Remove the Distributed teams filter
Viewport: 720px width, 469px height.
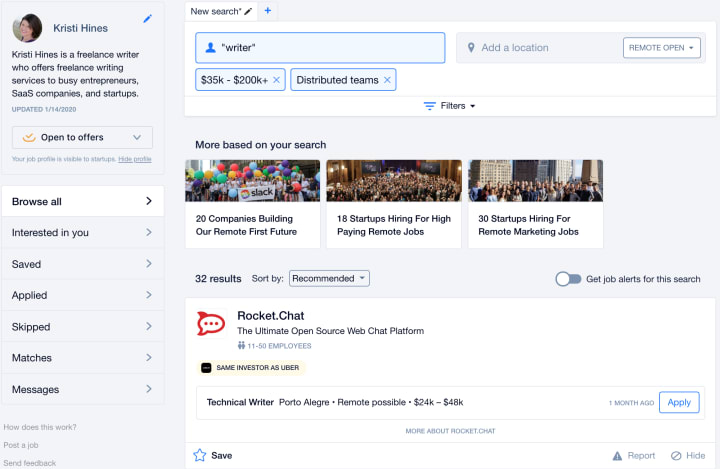point(387,80)
